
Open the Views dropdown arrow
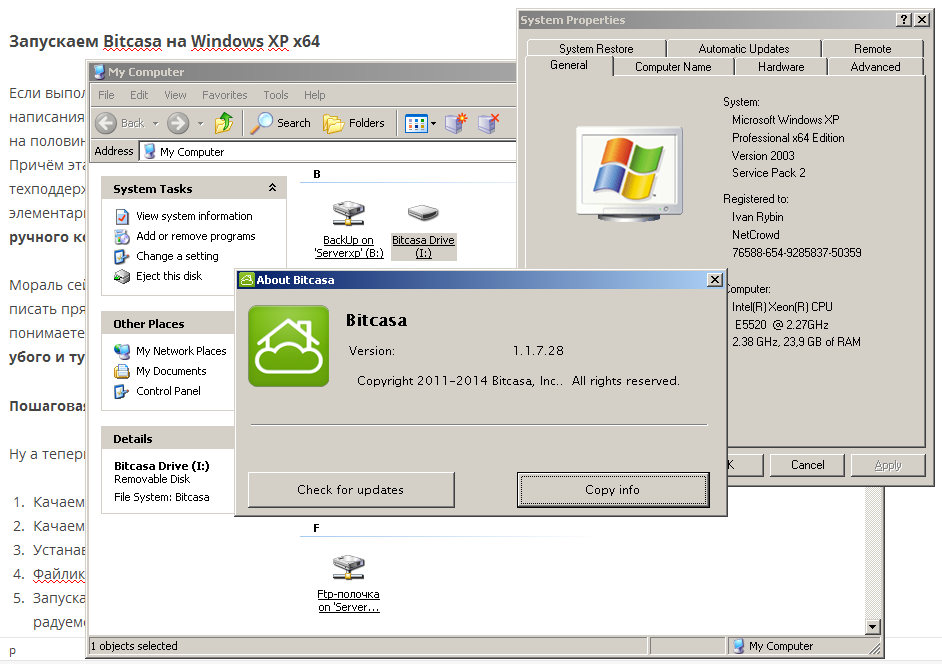click(433, 124)
